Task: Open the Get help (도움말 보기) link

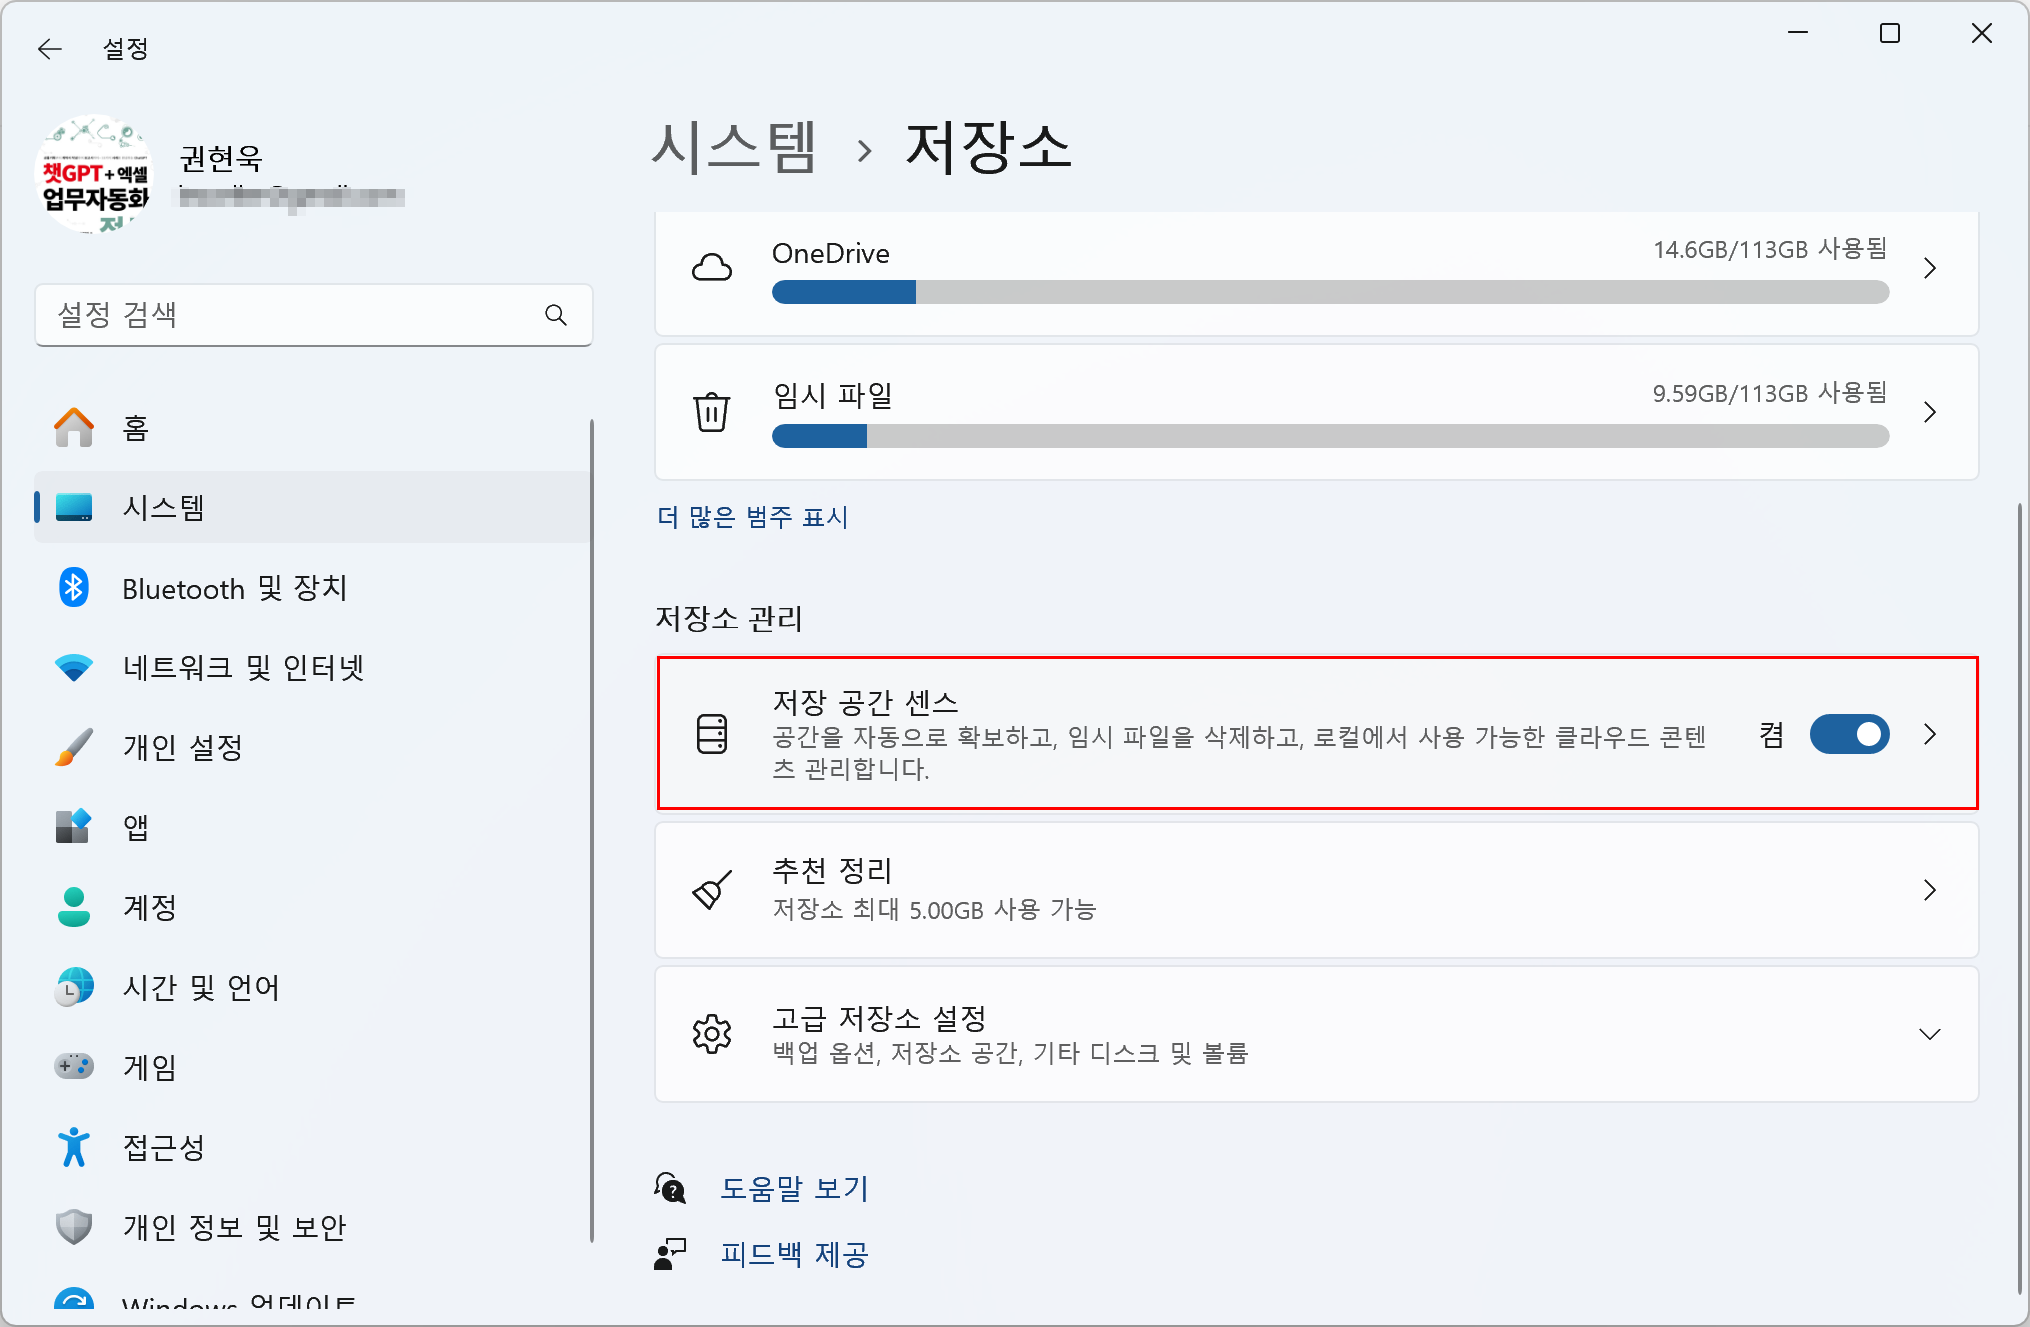Action: point(794,1188)
